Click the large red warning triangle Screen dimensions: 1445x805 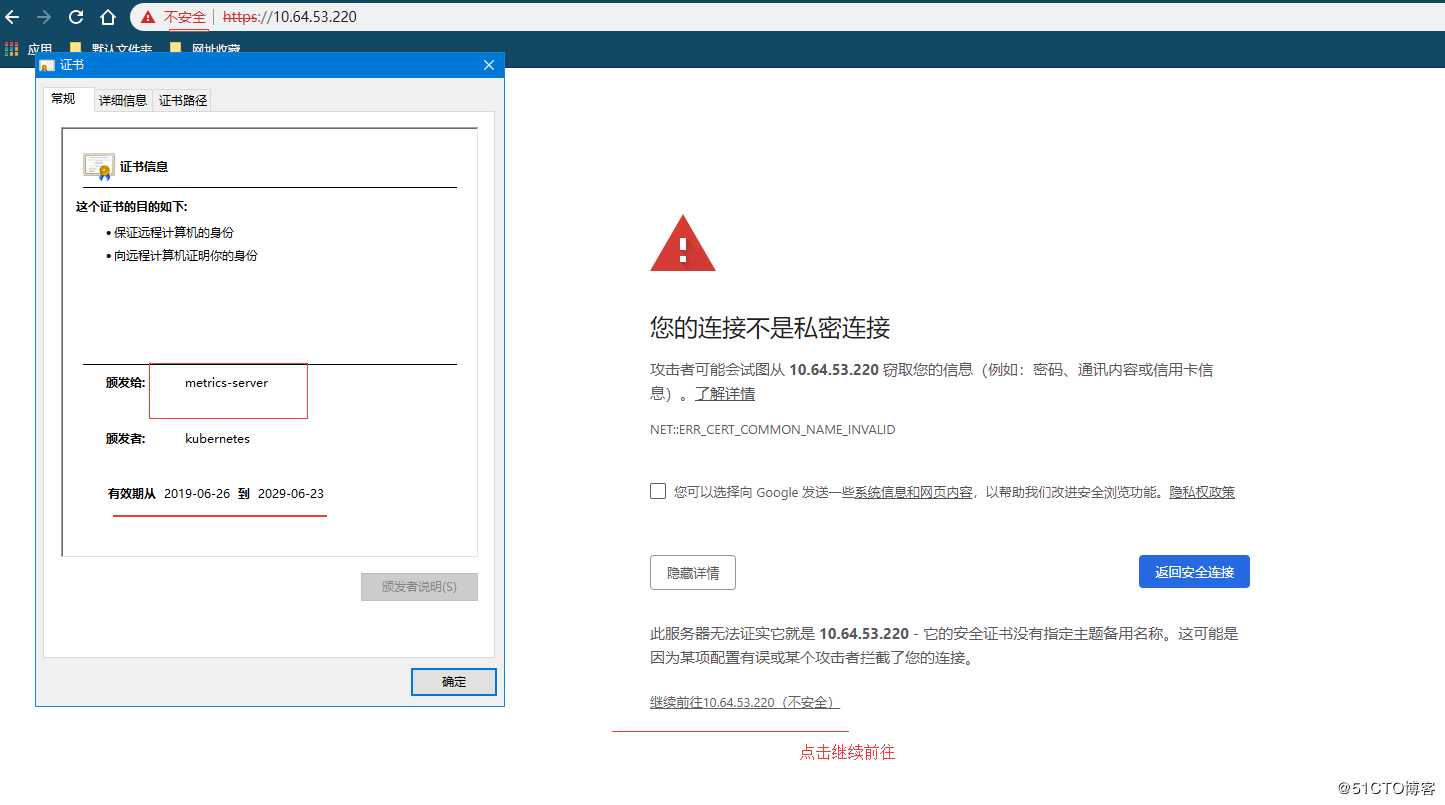pos(683,243)
